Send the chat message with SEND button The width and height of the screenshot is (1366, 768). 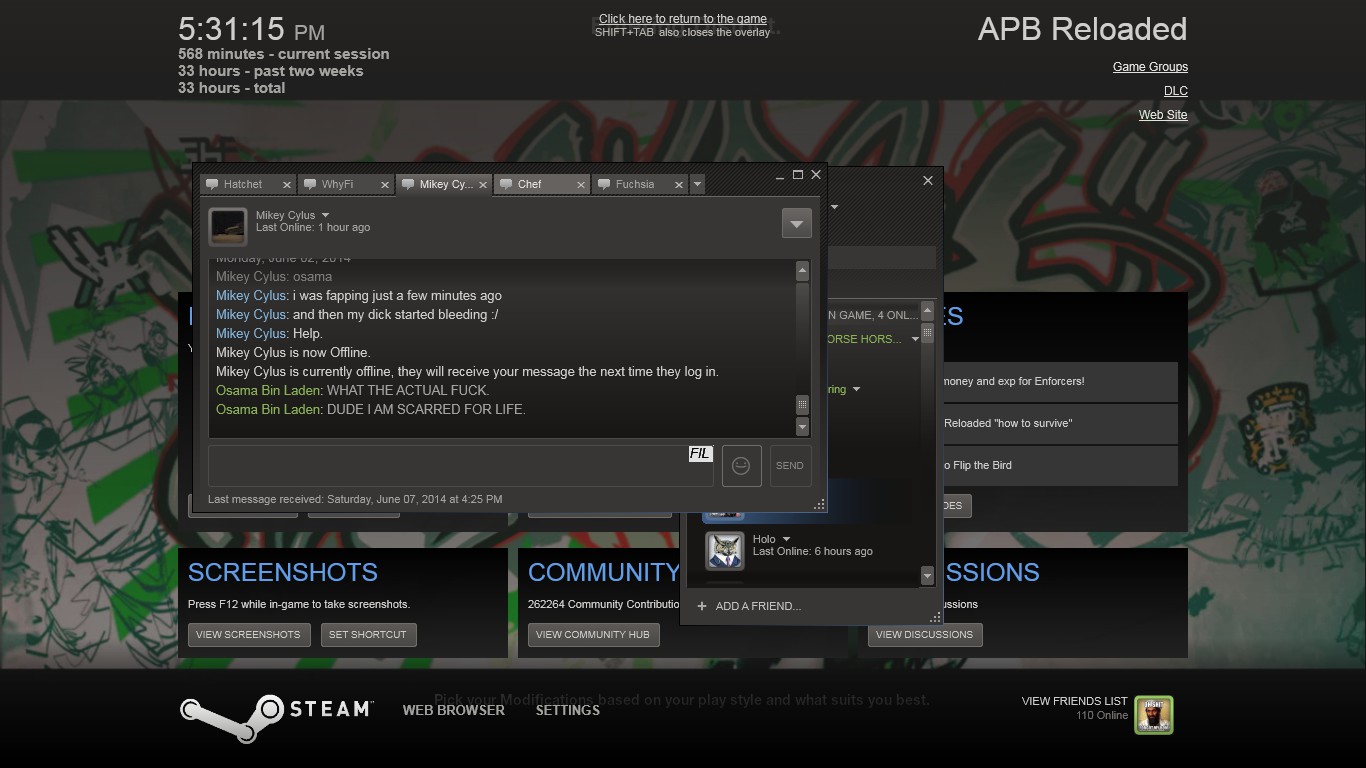[x=790, y=466]
